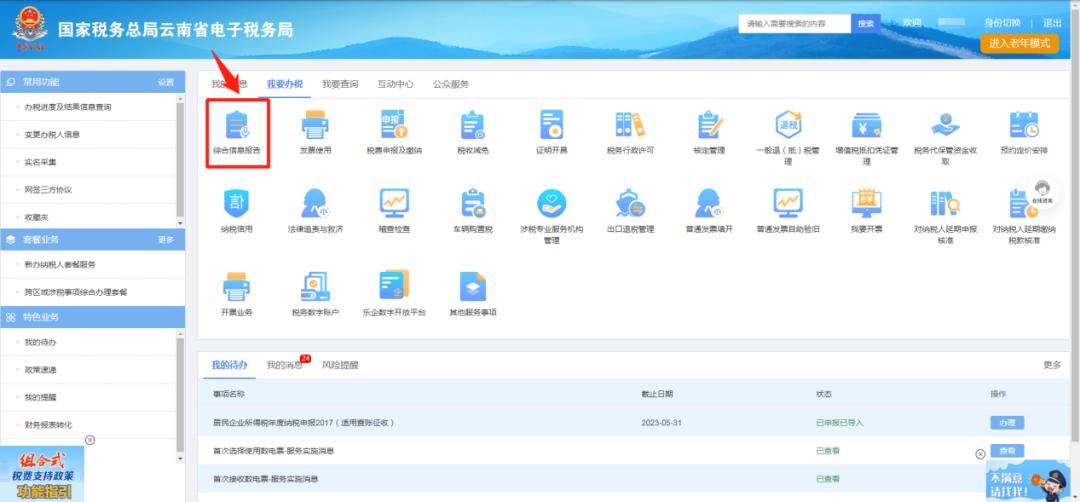Open 对纳税人延期申报核准 icon
1080x502 pixels.
pyautogui.click(x=945, y=203)
